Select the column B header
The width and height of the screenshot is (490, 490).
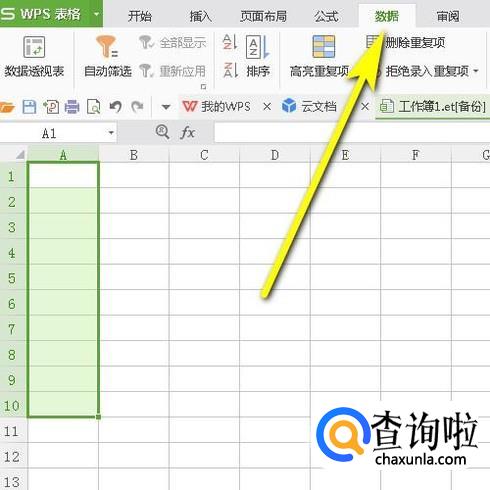134,155
